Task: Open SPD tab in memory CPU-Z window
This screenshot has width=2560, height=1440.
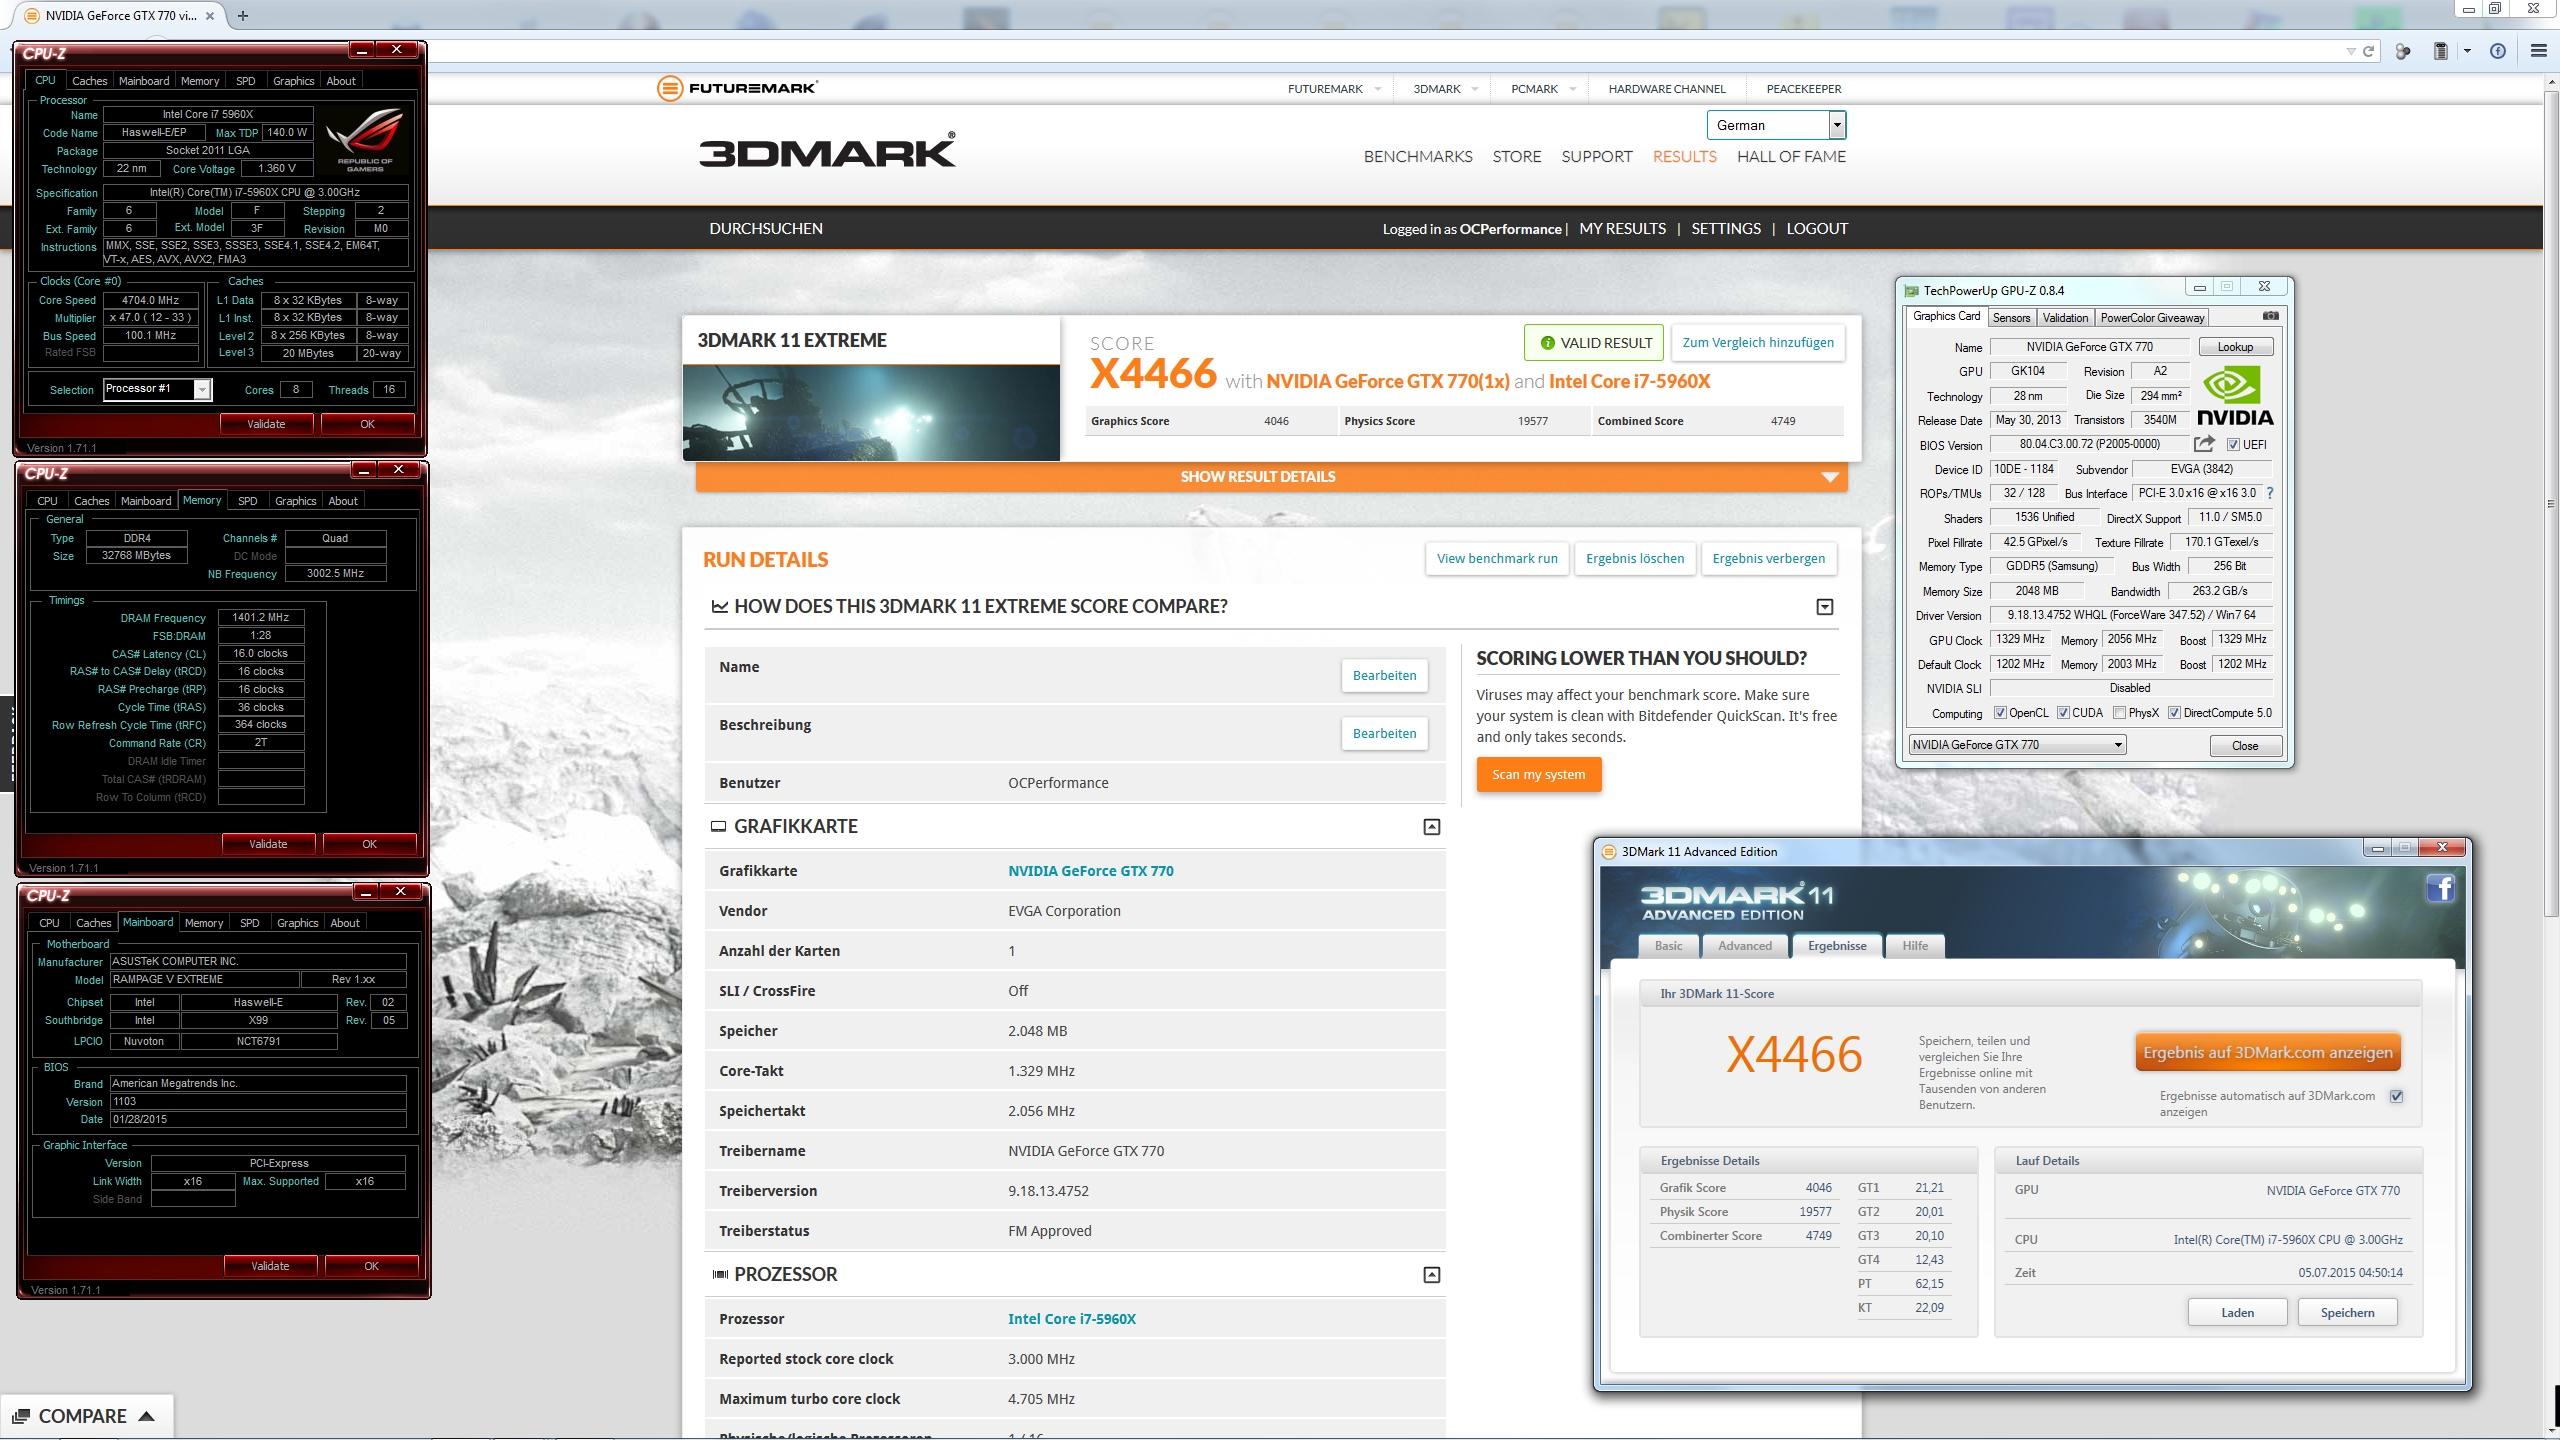Action: coord(247,501)
